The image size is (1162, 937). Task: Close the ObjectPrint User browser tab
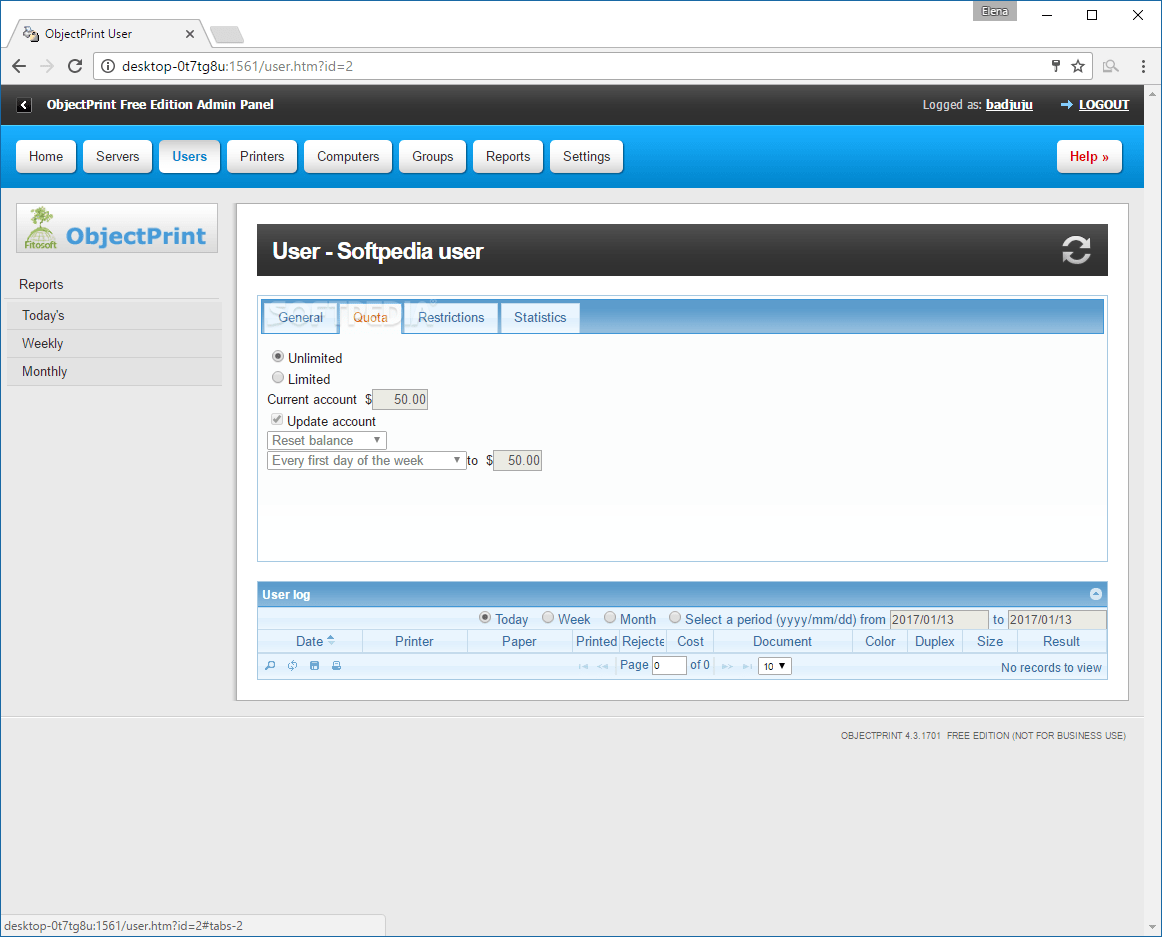click(x=190, y=34)
